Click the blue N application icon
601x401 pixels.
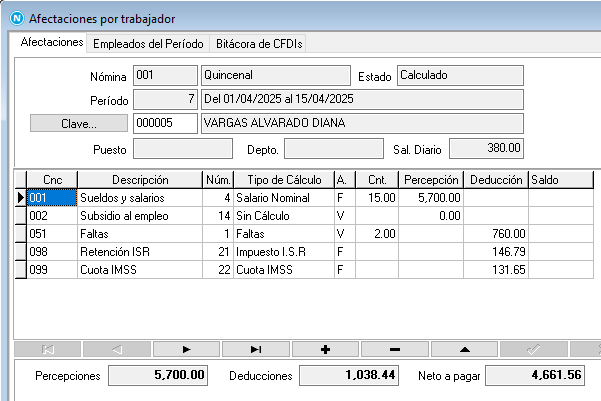click(17, 18)
